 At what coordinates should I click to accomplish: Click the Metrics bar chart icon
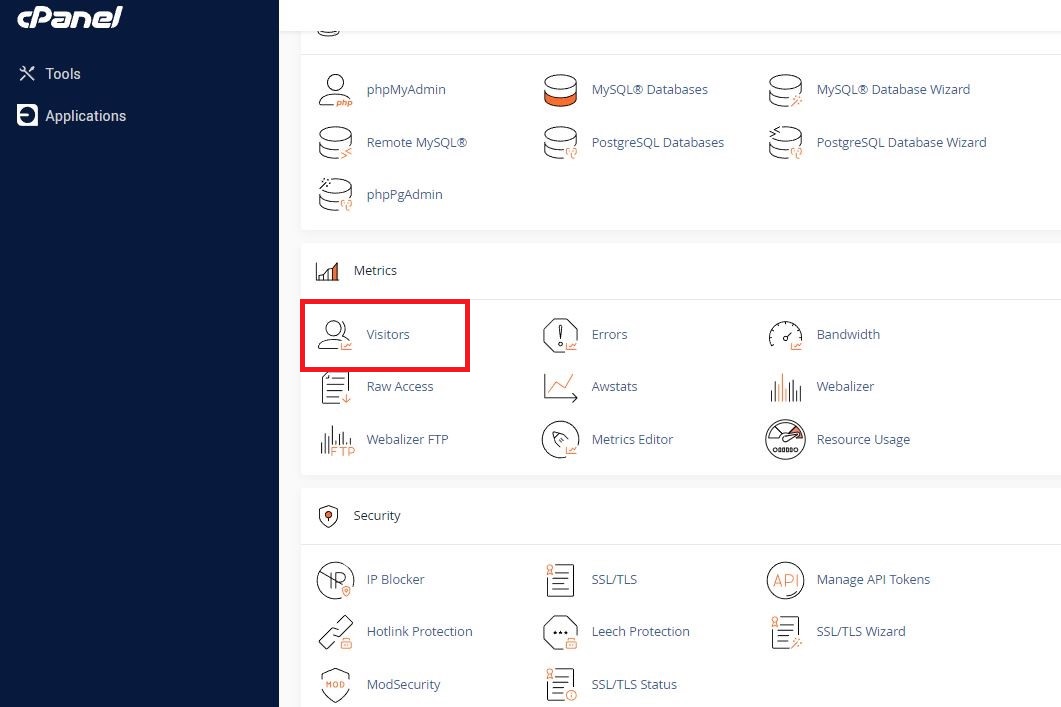pos(328,271)
